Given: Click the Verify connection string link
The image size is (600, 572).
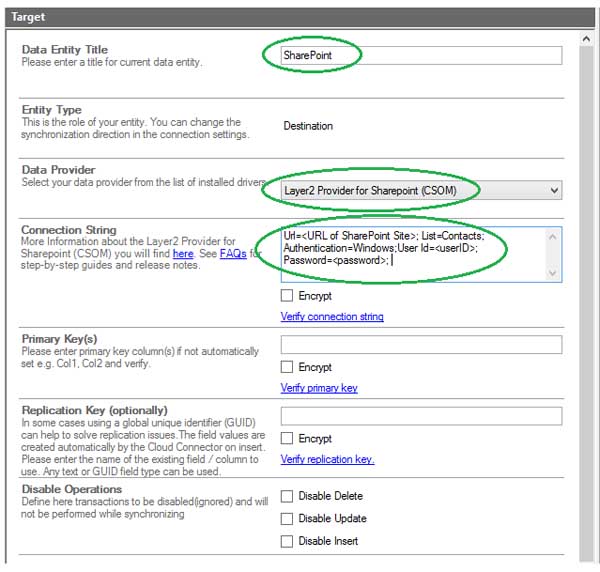Looking at the screenshot, I should [x=332, y=317].
